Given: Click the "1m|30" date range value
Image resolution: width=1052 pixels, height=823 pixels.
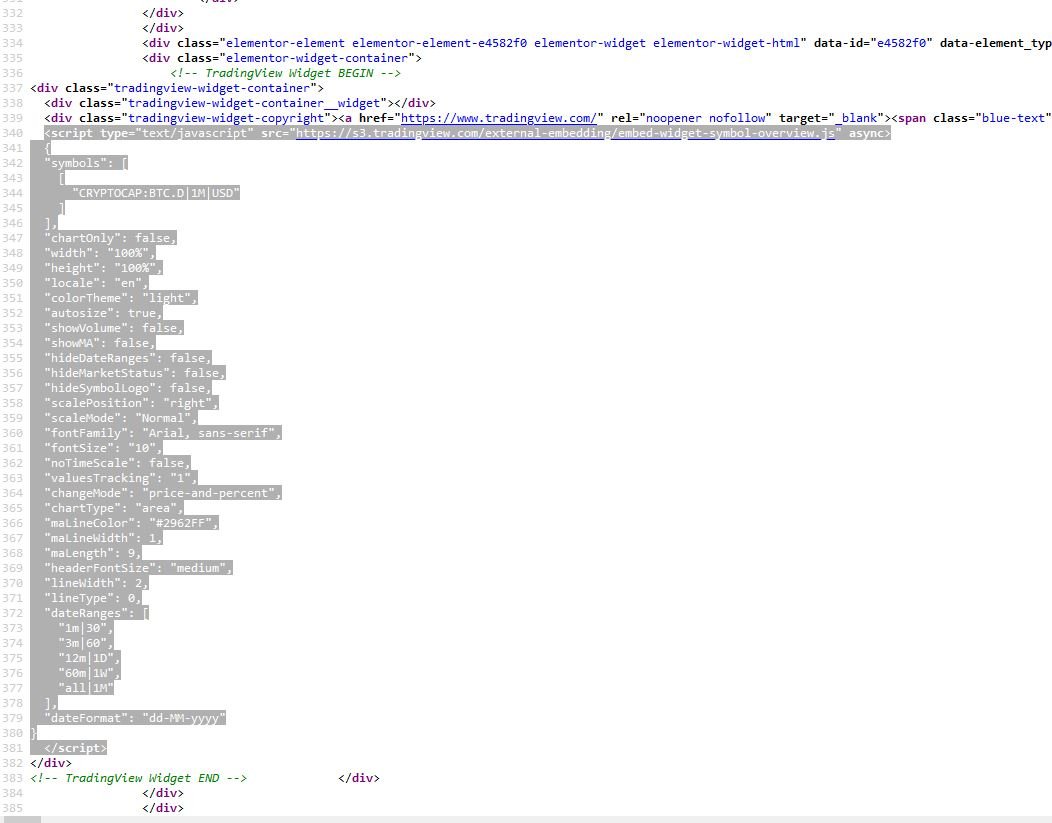Looking at the screenshot, I should tap(83, 628).
